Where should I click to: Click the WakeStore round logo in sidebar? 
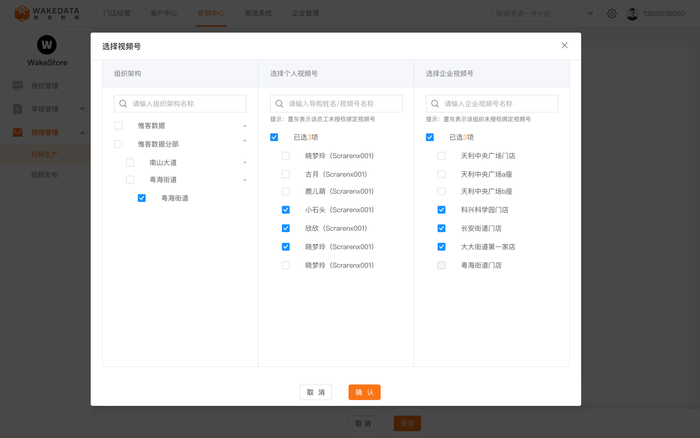(x=47, y=45)
